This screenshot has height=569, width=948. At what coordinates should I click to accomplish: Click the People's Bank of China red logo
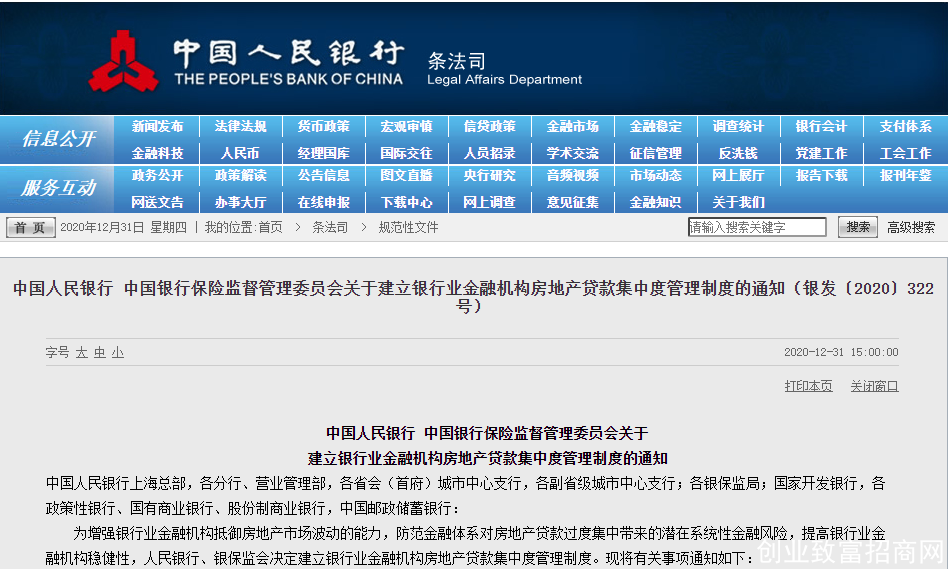point(124,61)
